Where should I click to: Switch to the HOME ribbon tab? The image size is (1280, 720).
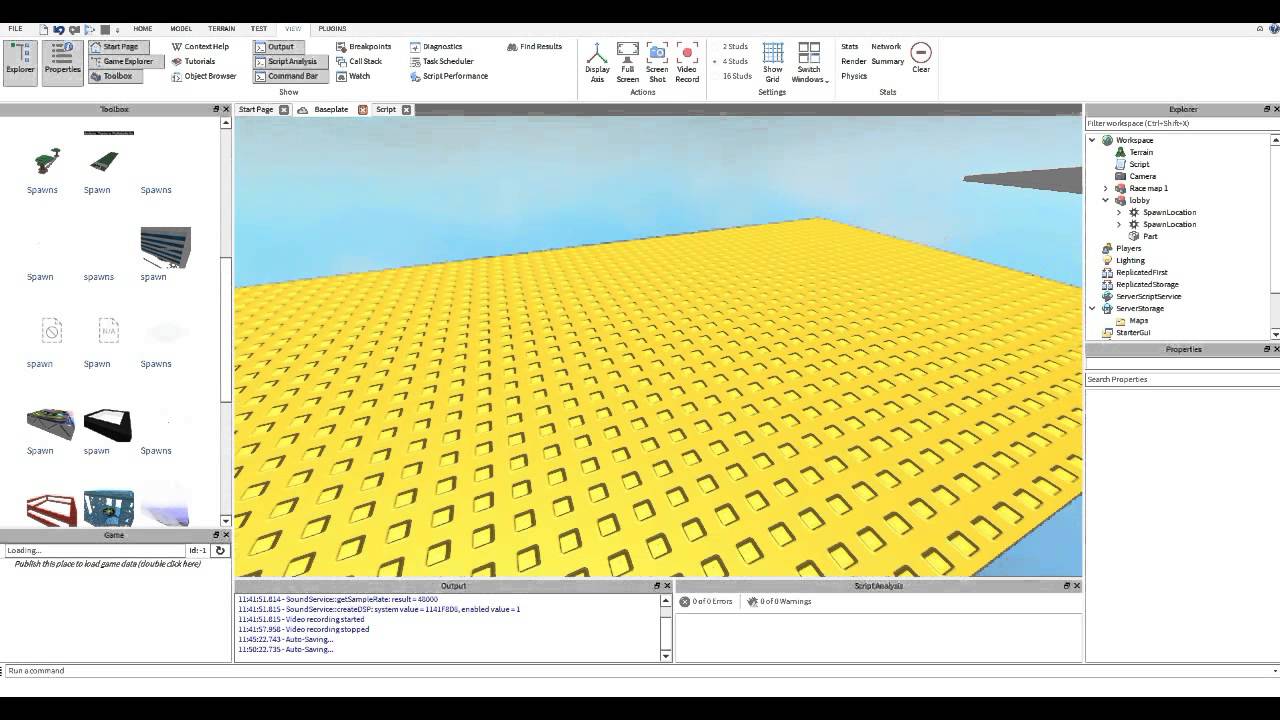tap(143, 29)
